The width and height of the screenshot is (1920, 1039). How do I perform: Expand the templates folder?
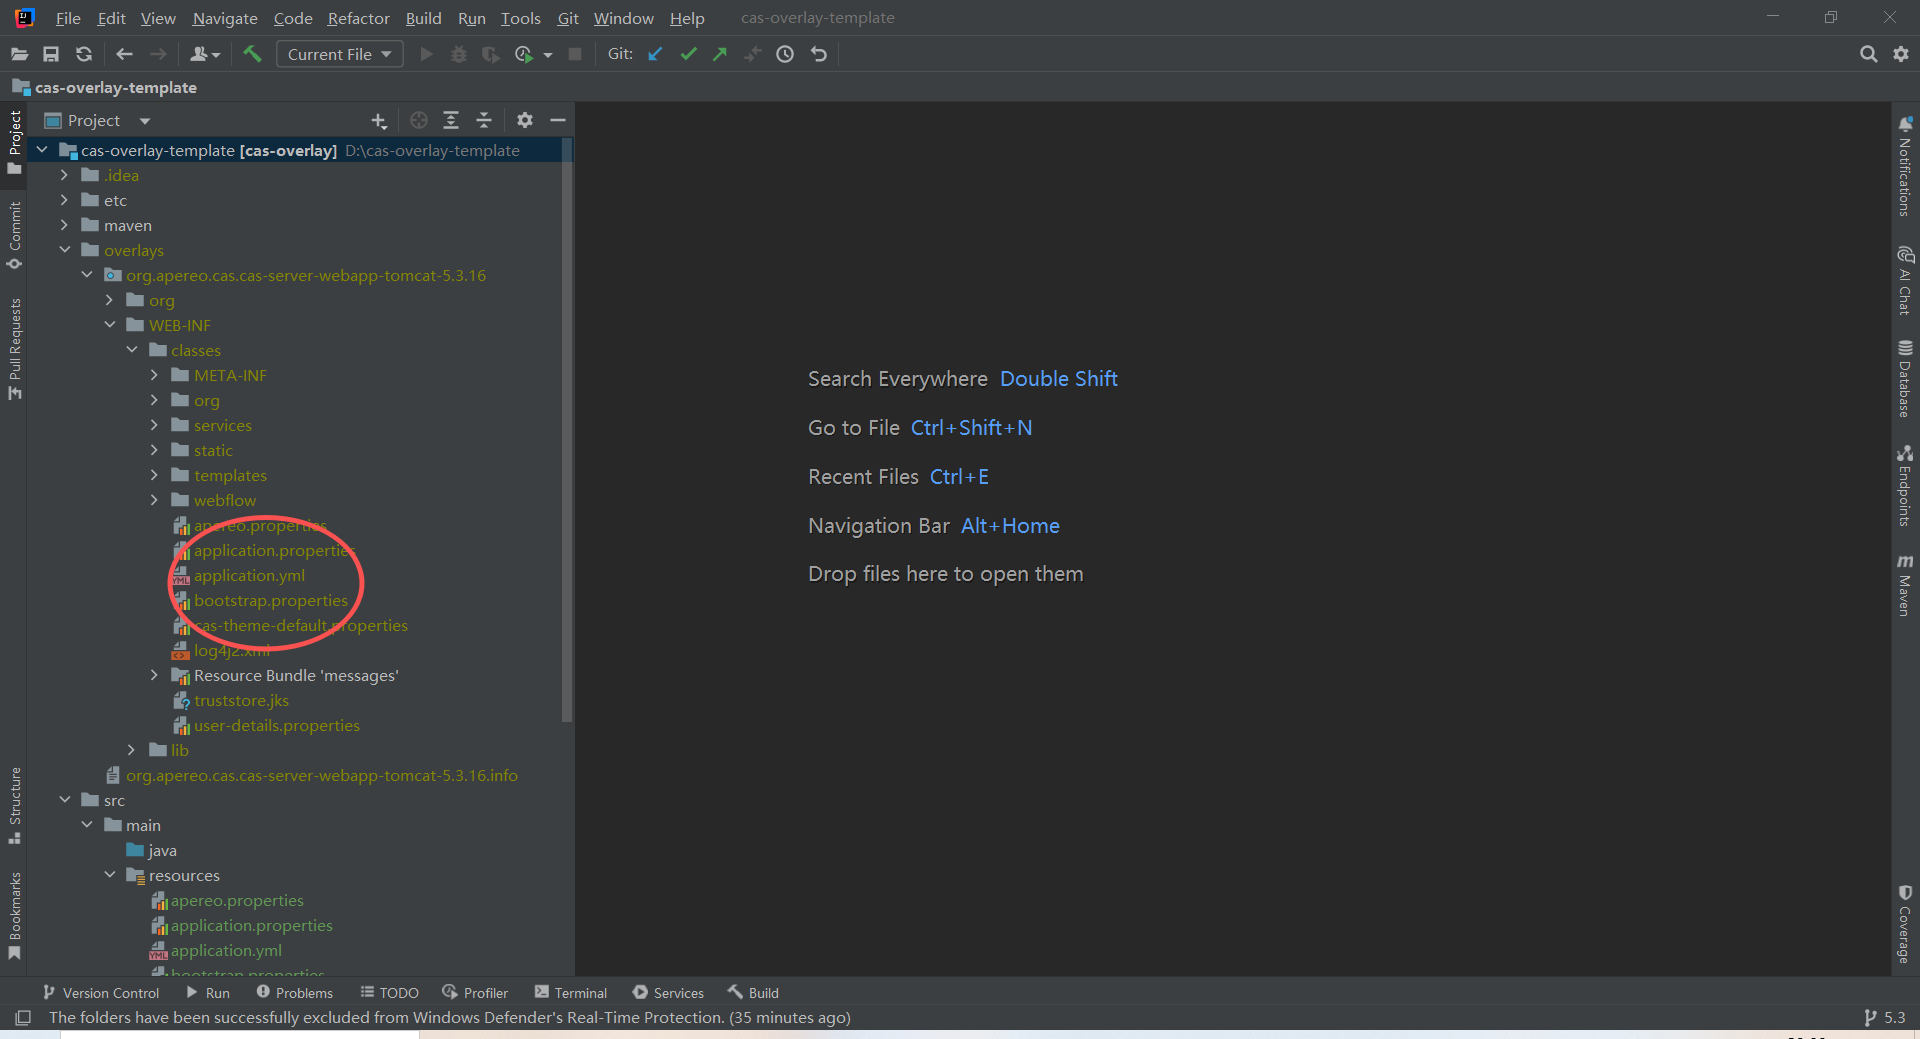(x=154, y=475)
